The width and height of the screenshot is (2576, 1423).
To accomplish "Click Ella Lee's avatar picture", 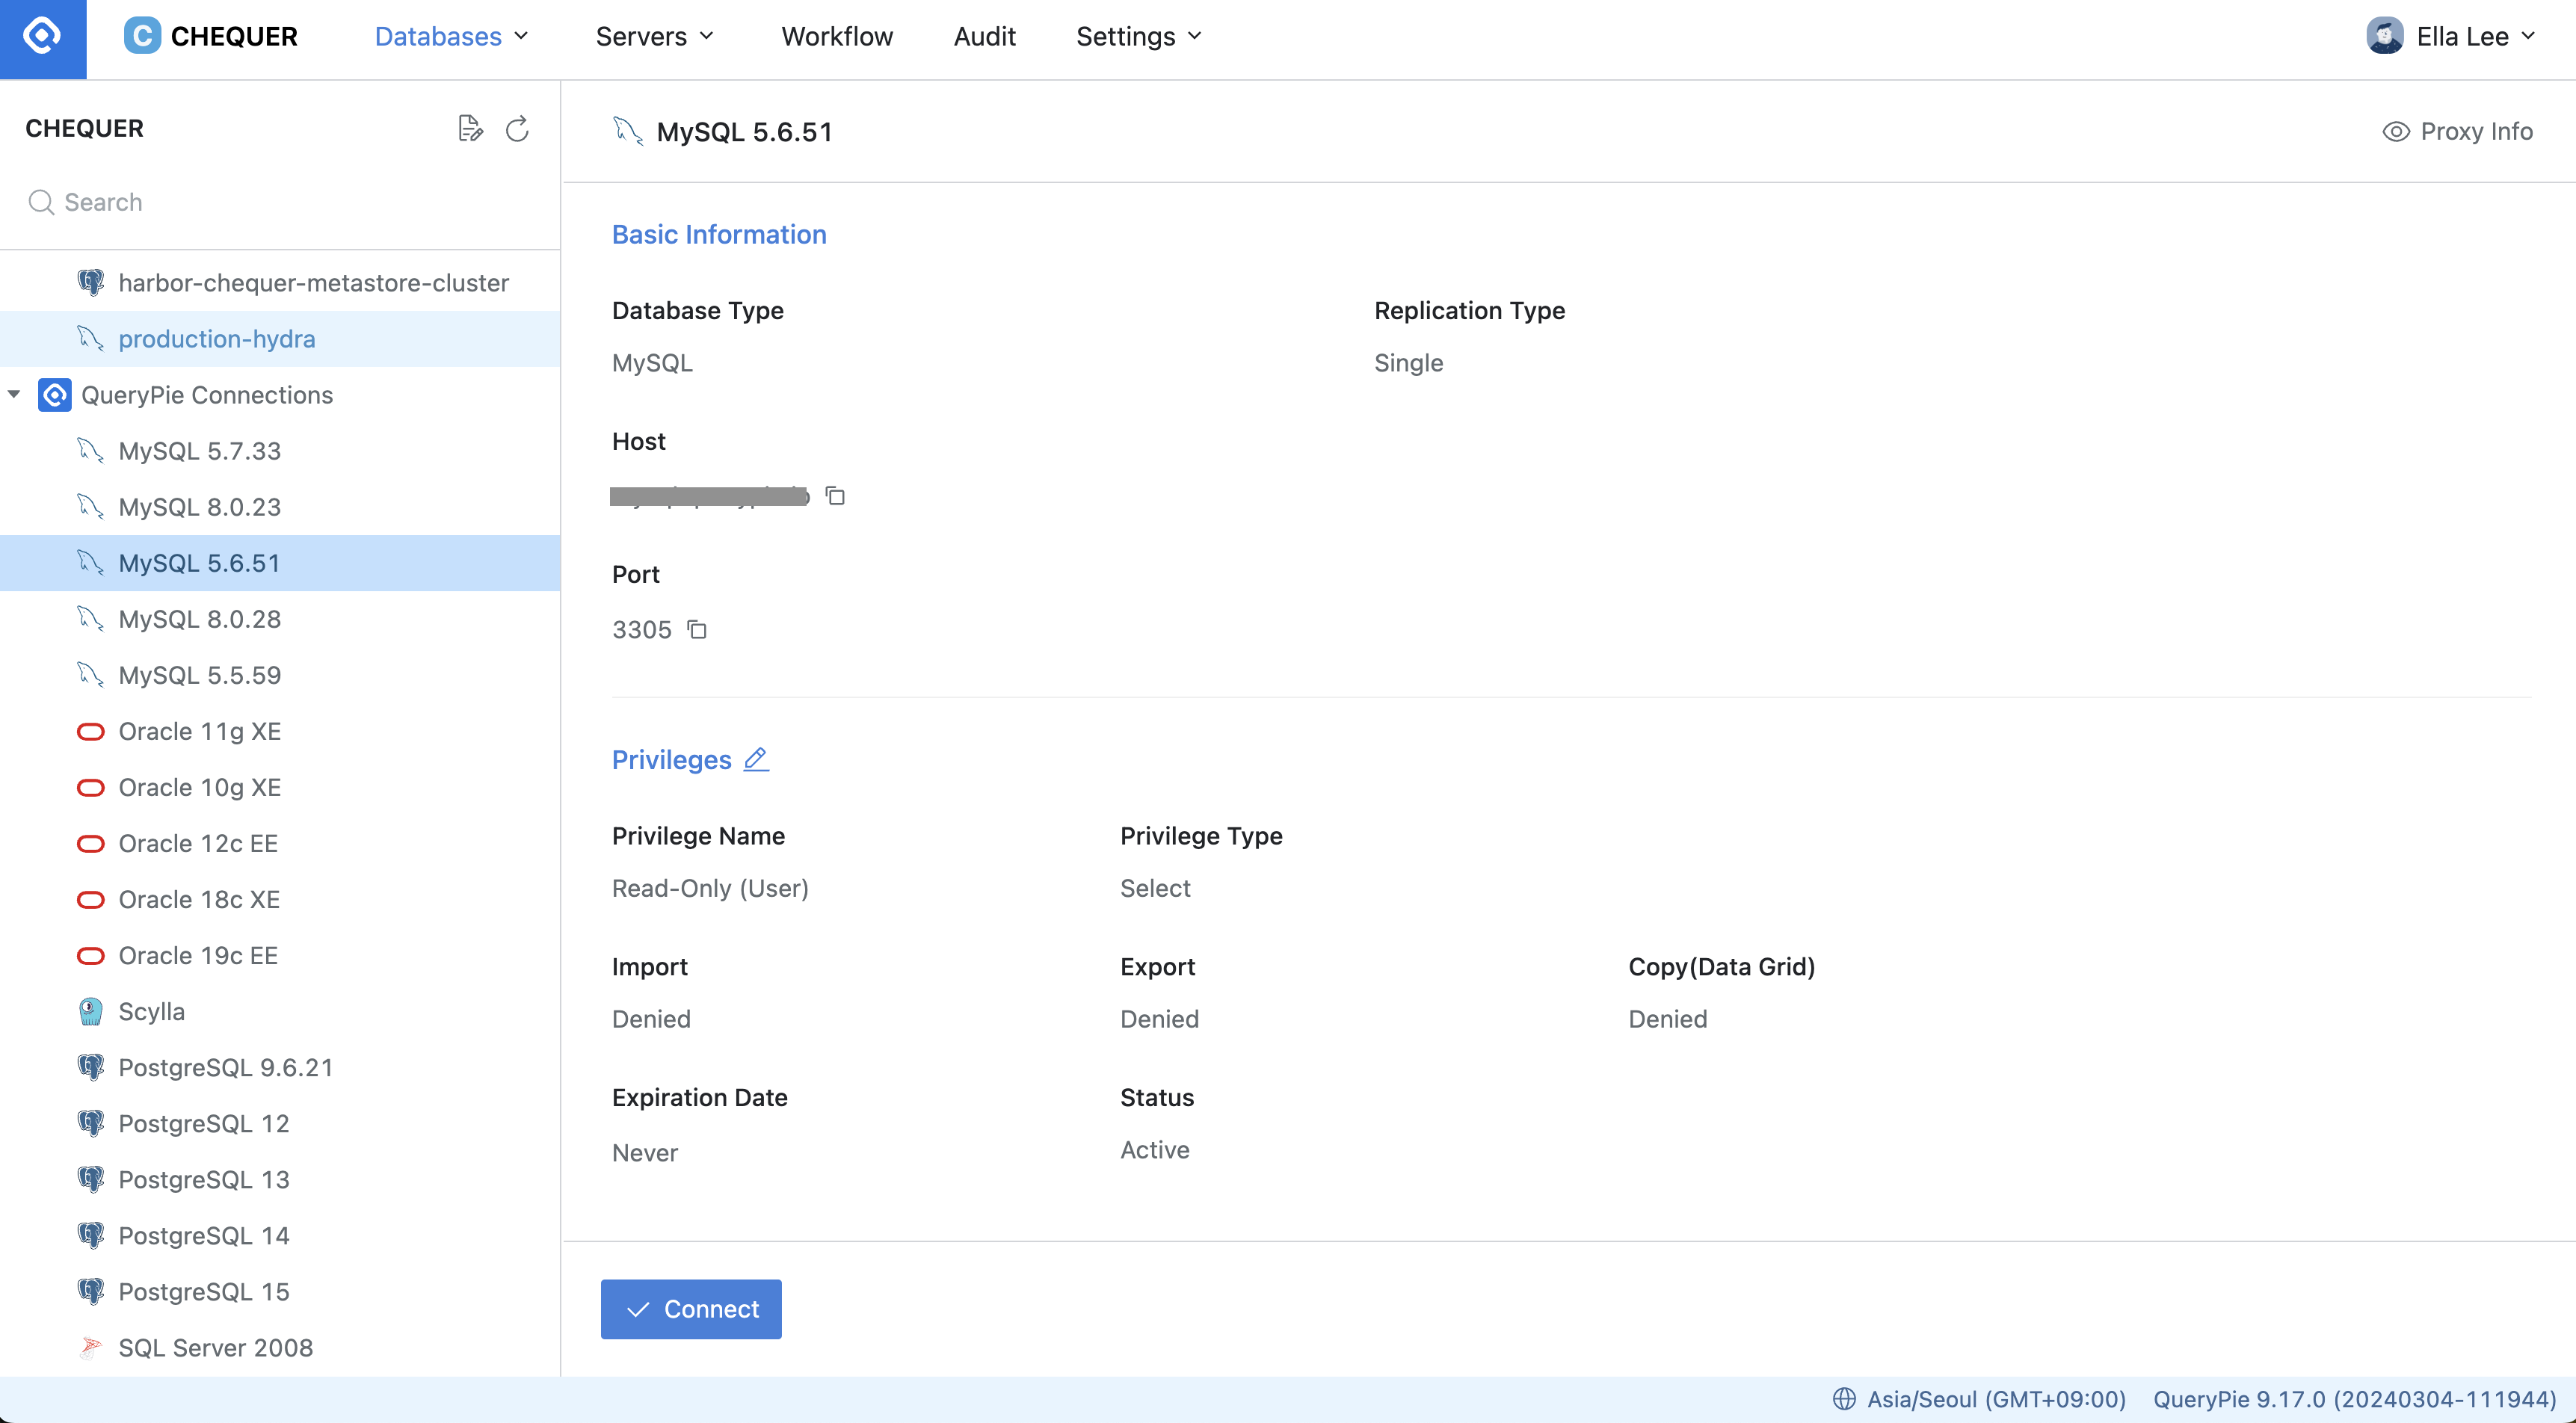I will [2385, 36].
